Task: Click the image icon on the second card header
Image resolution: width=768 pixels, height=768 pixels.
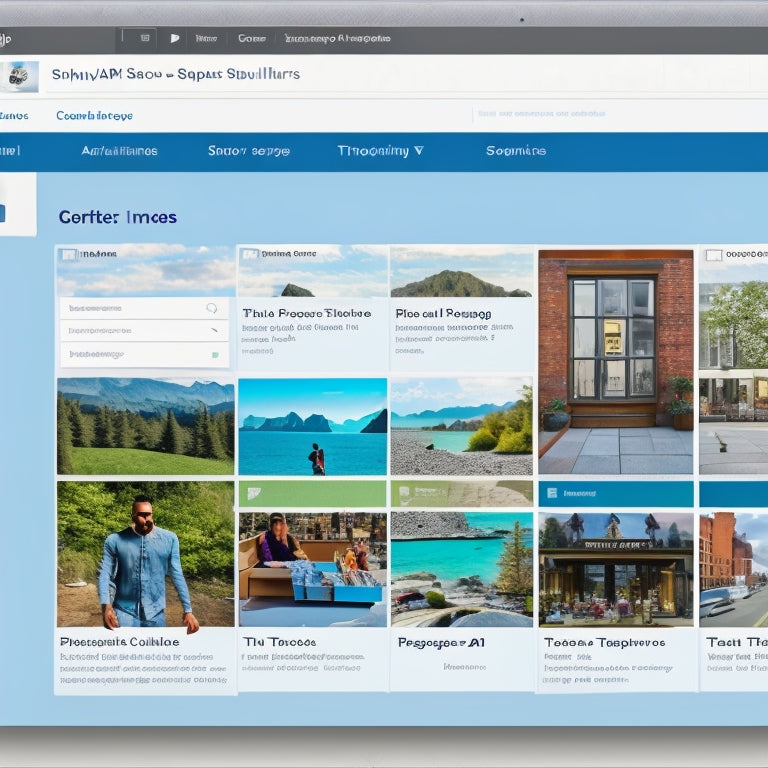Action: [250, 255]
